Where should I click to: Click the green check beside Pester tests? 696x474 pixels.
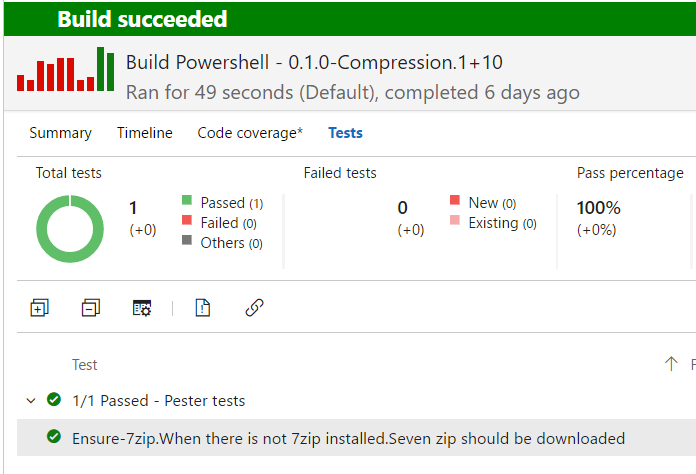point(54,399)
